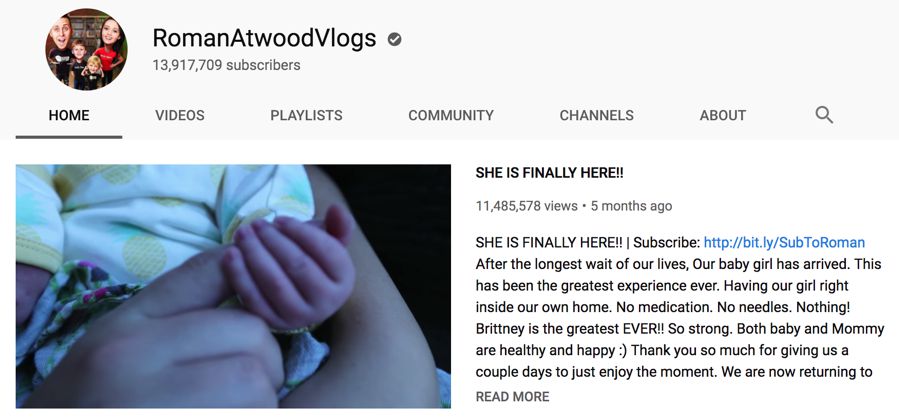Click the SHE IS FINALLY HERE!! video title
The height and width of the screenshot is (418, 899).
click(x=549, y=173)
